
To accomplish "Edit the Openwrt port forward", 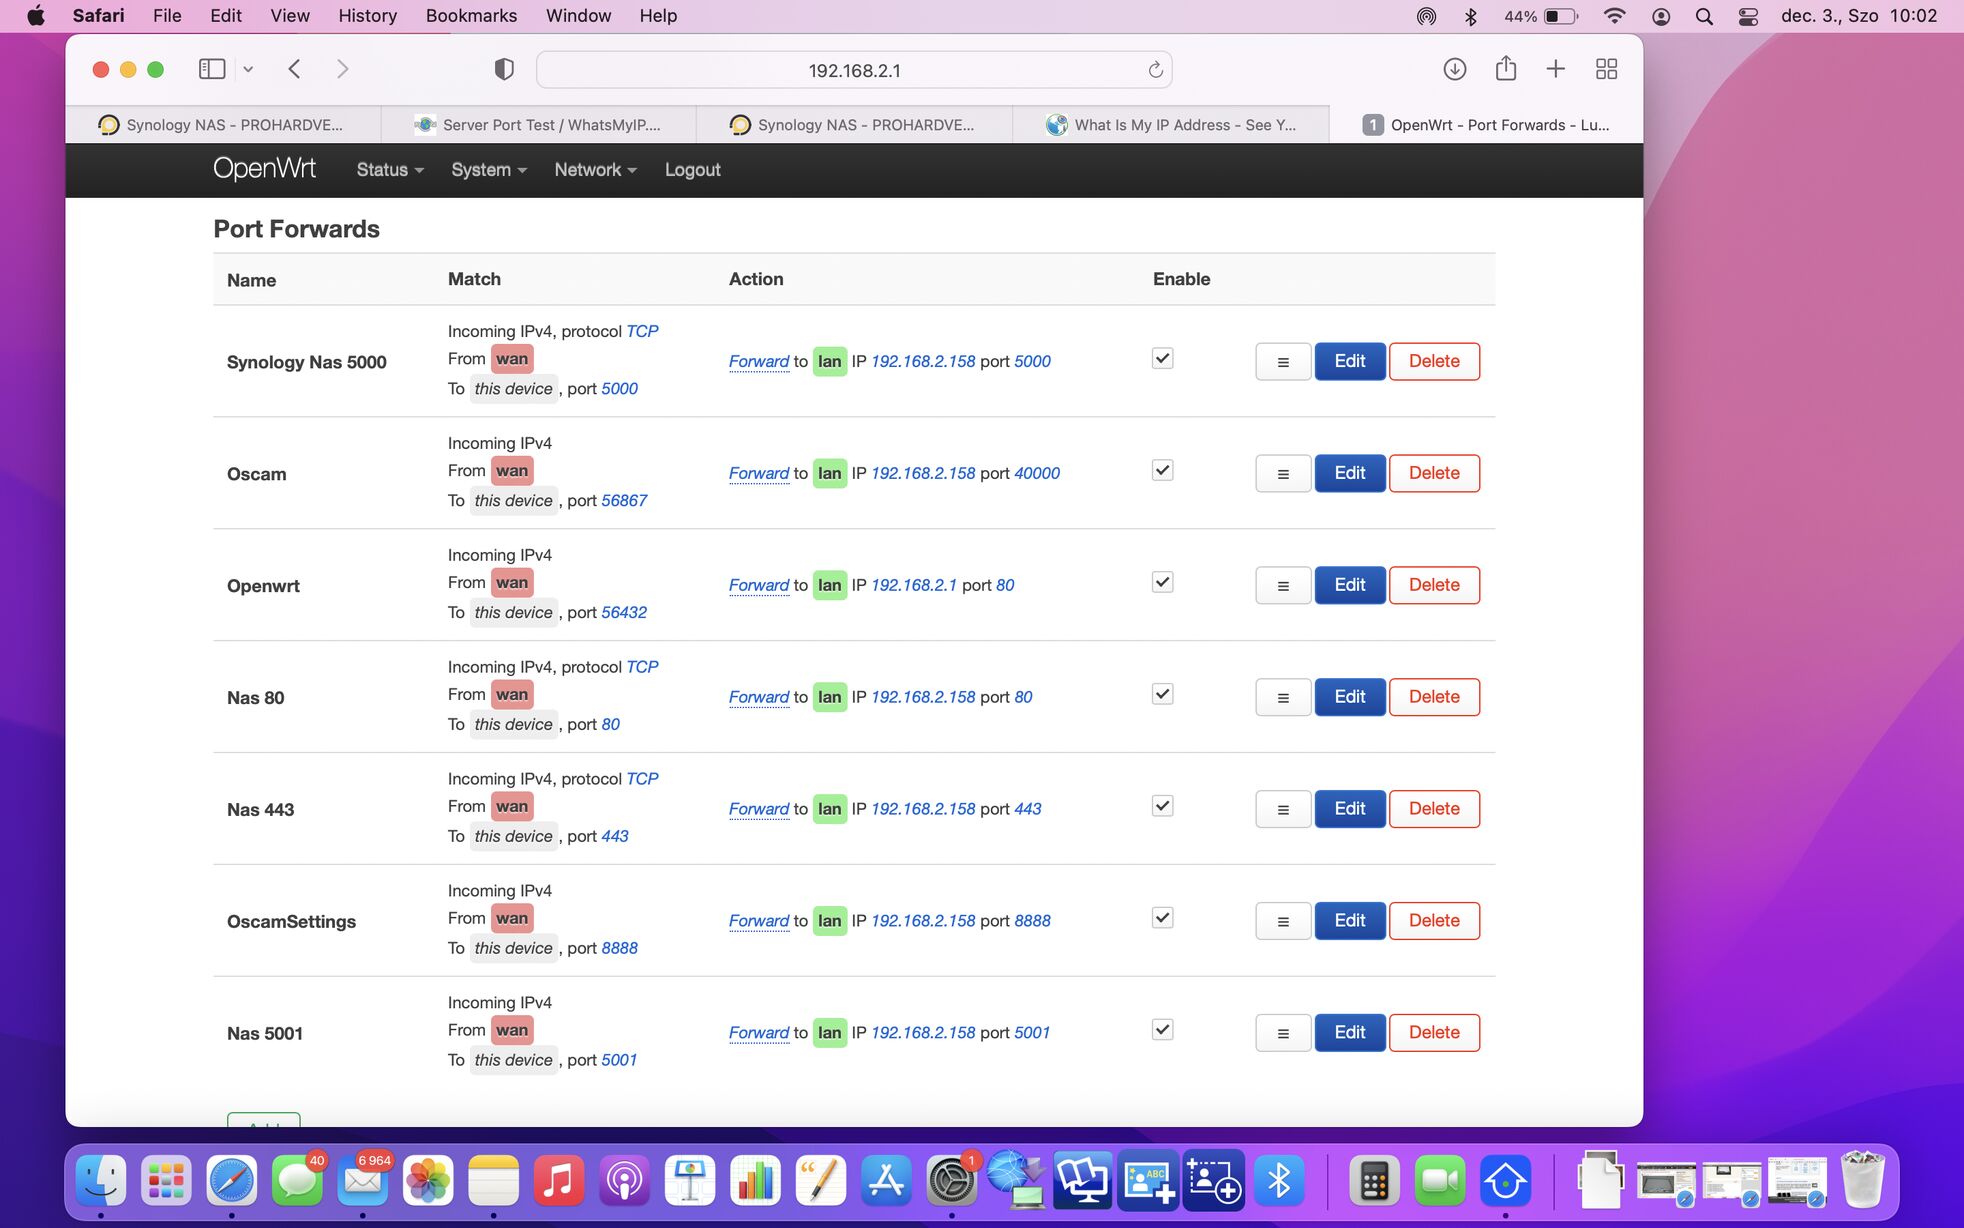I will (x=1349, y=585).
